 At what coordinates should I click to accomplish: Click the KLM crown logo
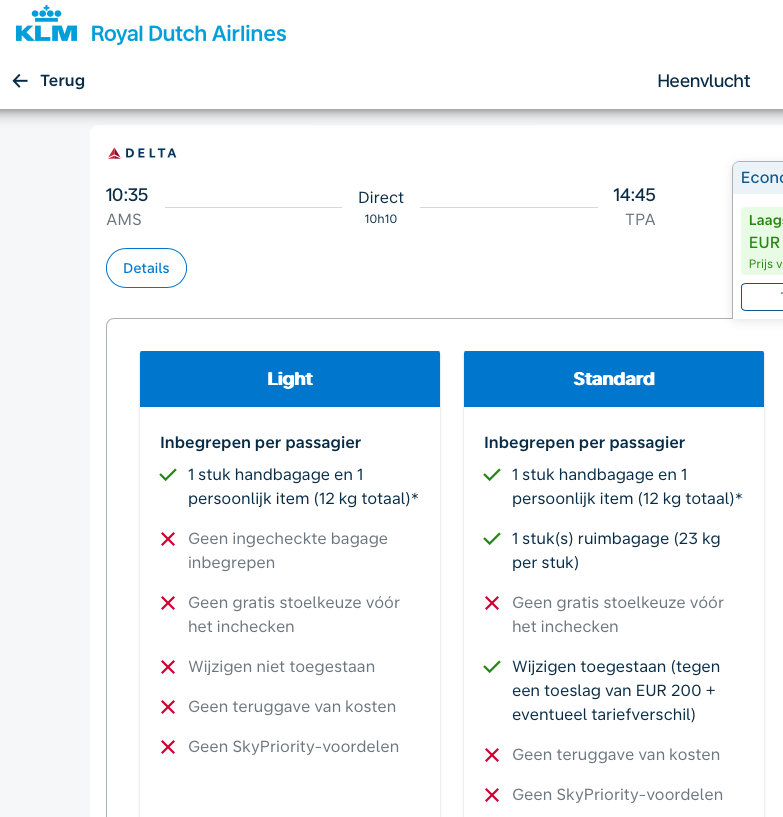[46, 25]
